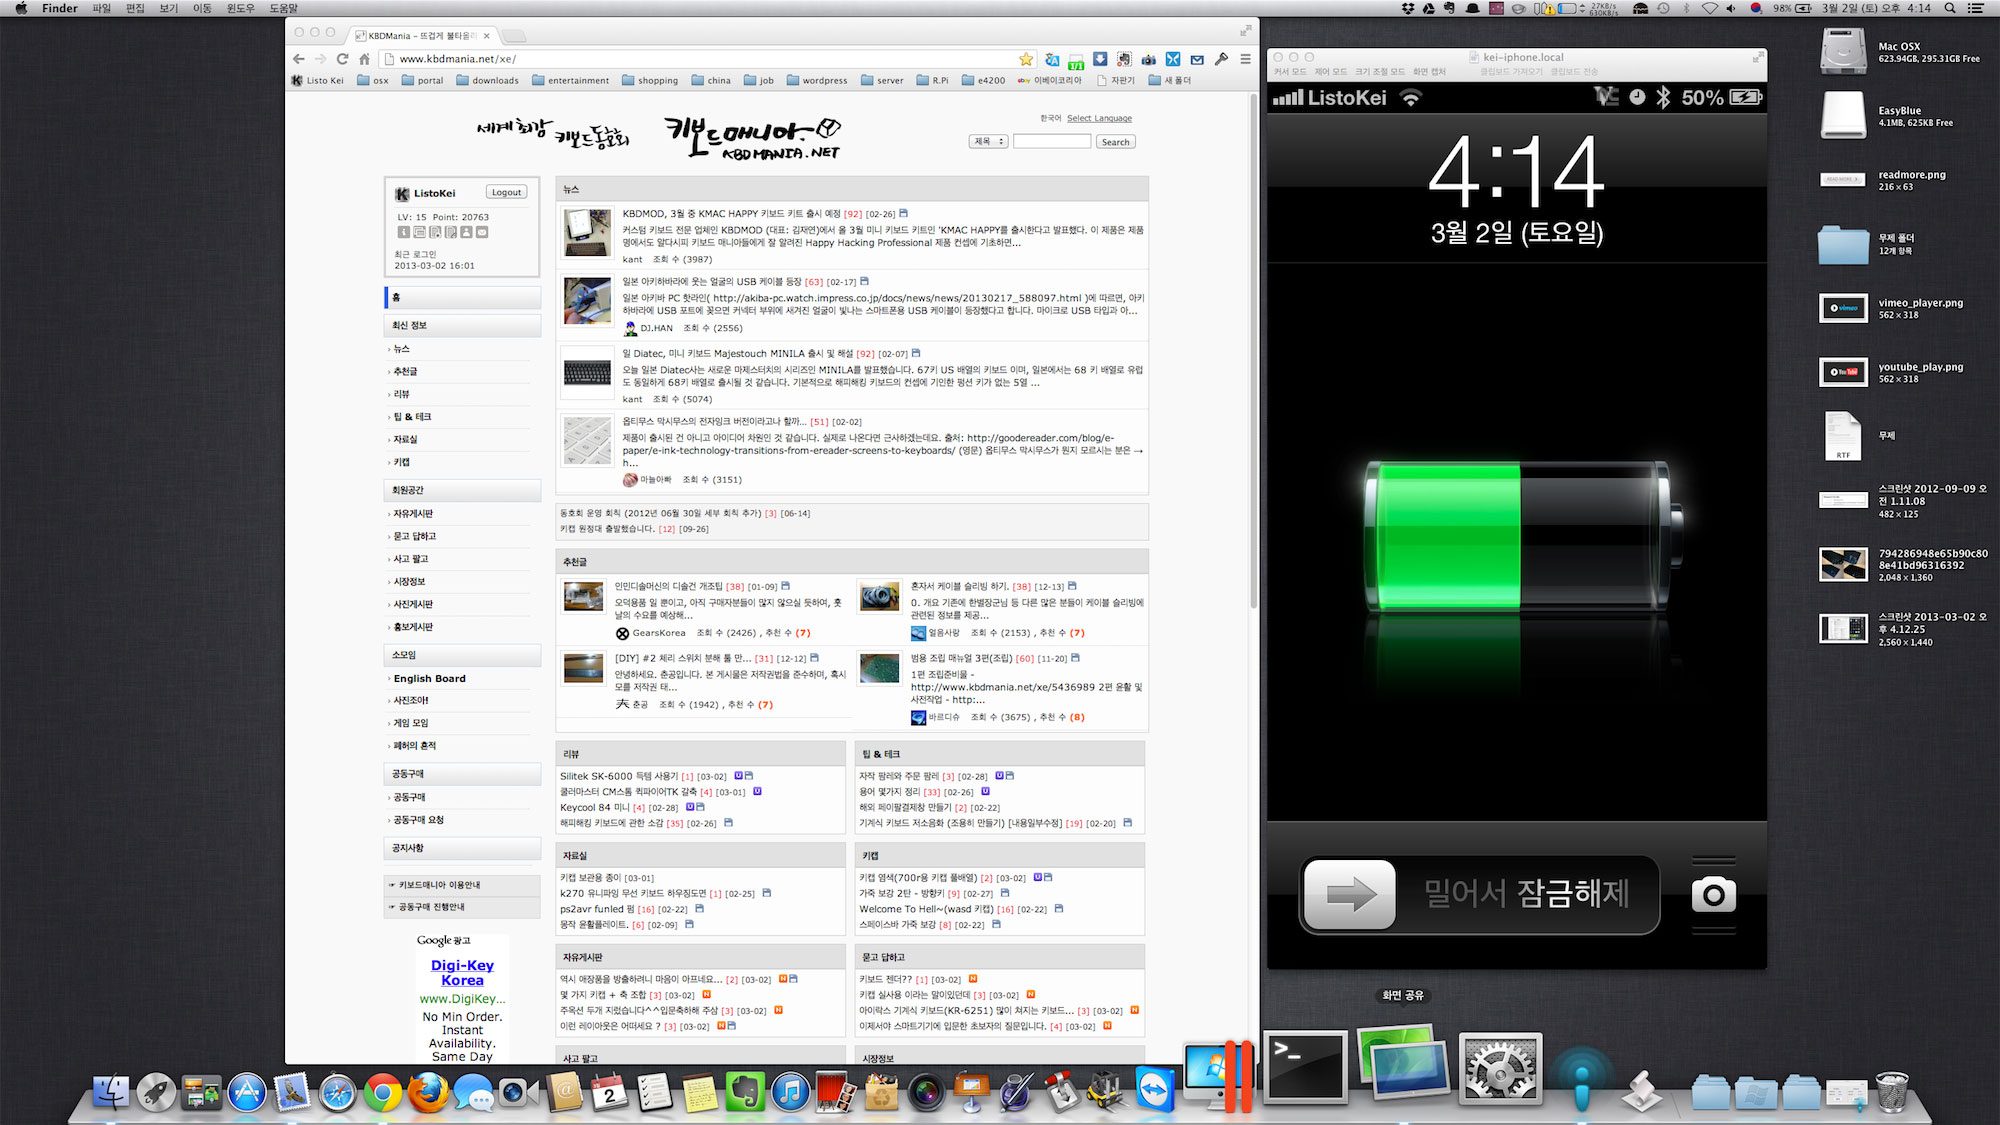The image size is (2000, 1125).
Task: Click the mail envelope extension icon
Action: [x=1197, y=59]
